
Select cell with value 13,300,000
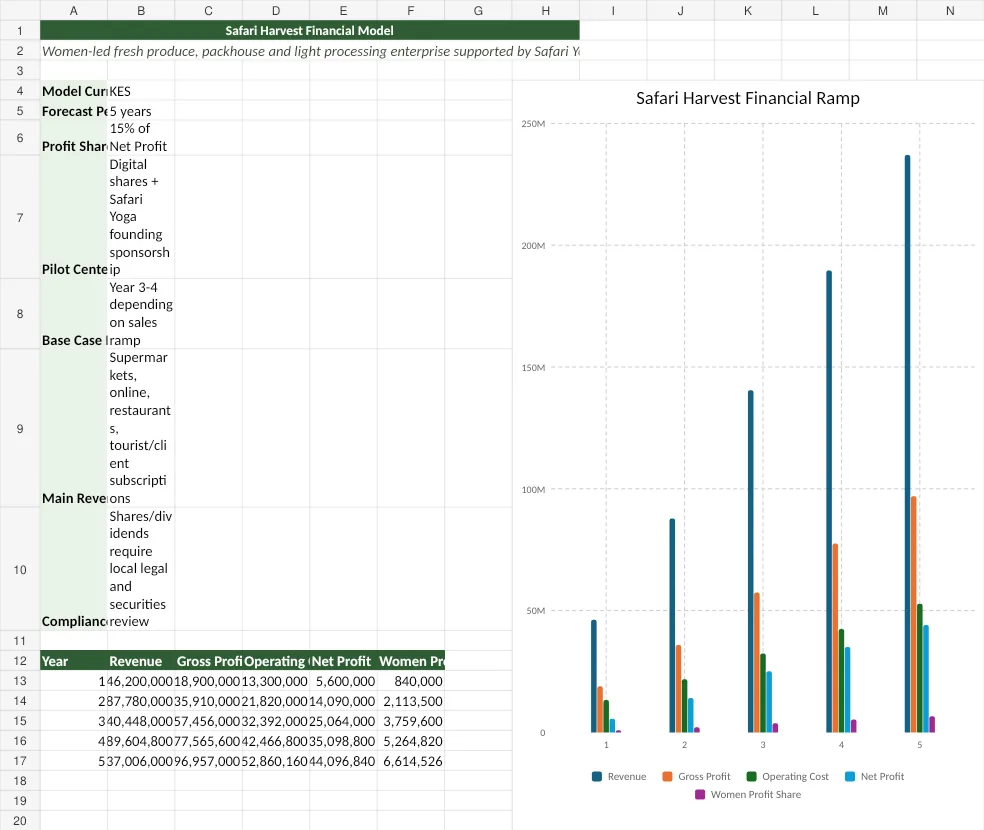pyautogui.click(x=276, y=681)
